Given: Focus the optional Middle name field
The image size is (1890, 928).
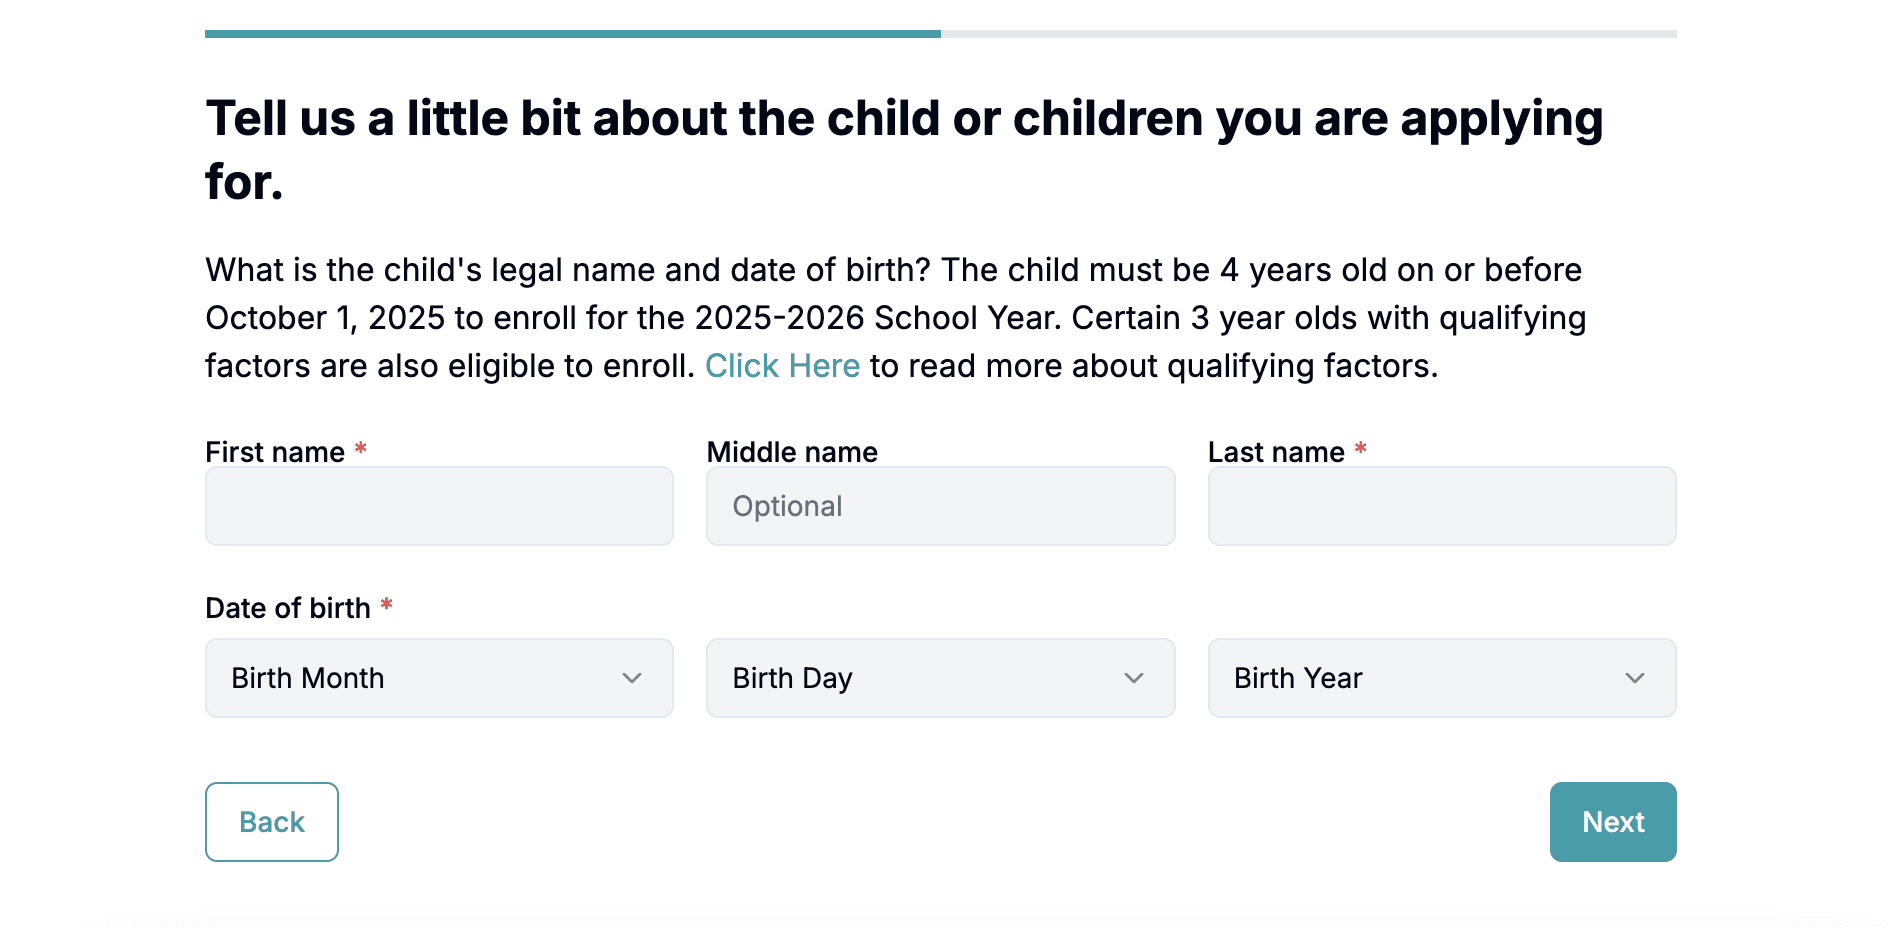Looking at the screenshot, I should [x=940, y=506].
